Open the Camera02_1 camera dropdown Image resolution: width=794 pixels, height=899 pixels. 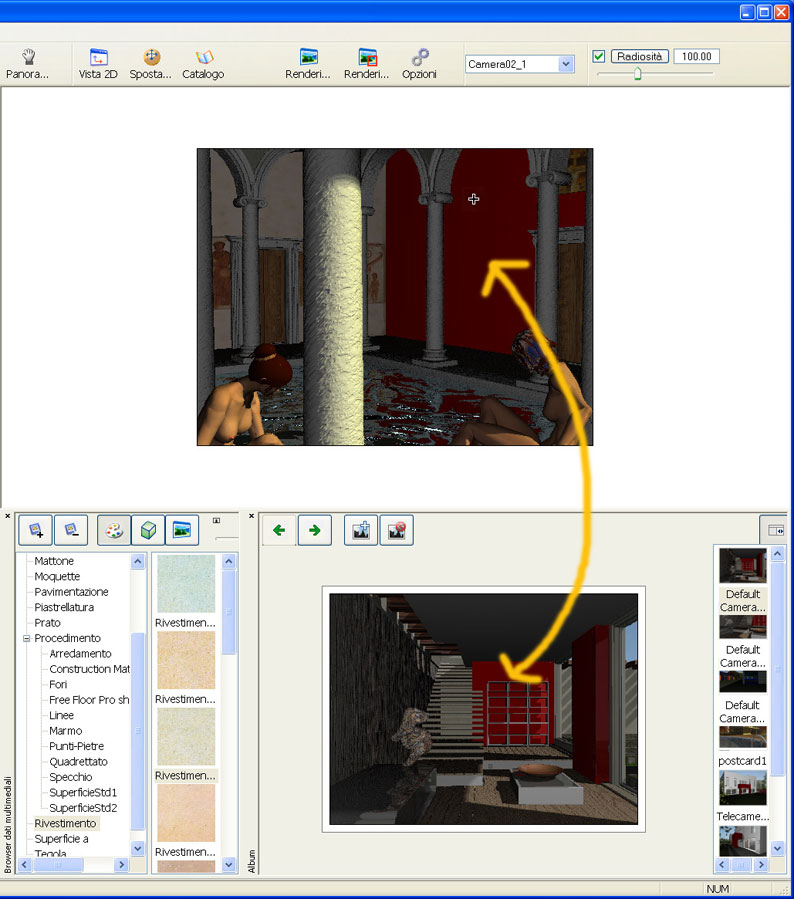tap(566, 64)
